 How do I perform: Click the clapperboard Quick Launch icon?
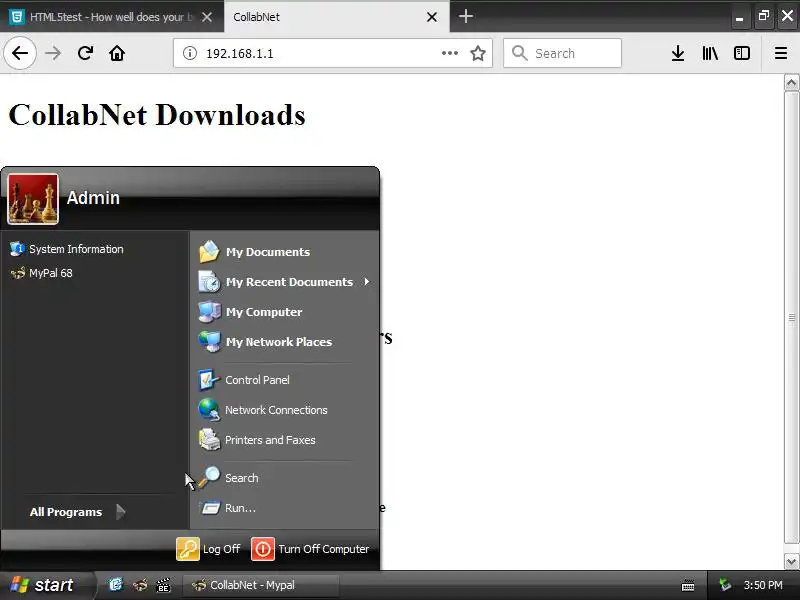[163, 585]
